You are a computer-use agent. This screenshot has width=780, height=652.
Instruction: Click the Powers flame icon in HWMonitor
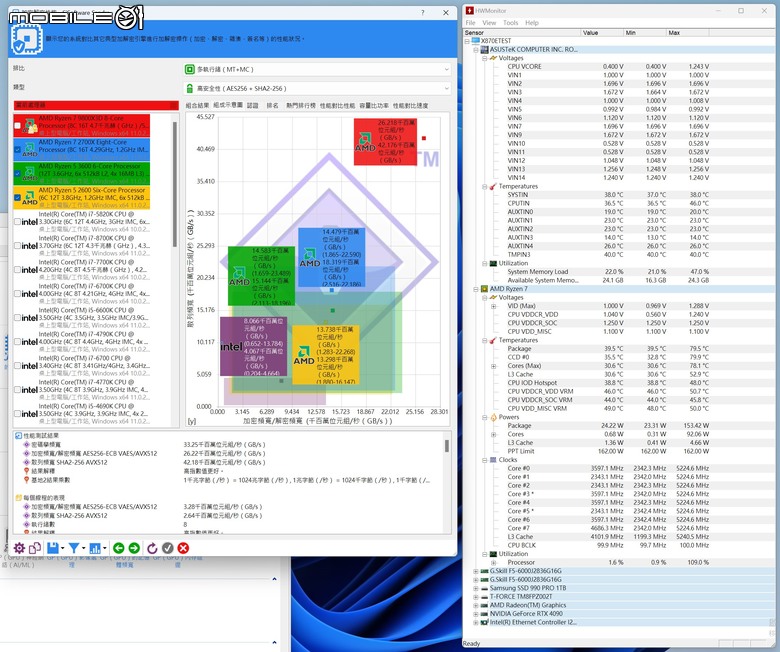pos(493,417)
